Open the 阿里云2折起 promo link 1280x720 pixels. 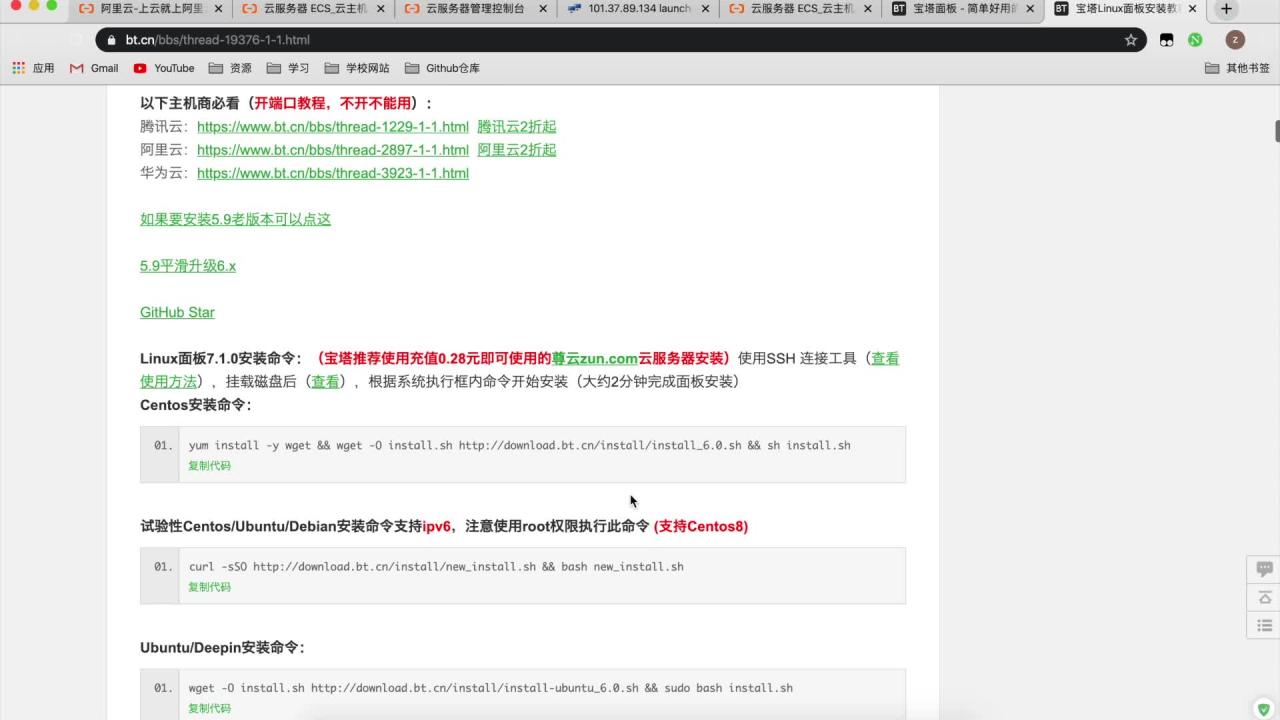point(517,150)
